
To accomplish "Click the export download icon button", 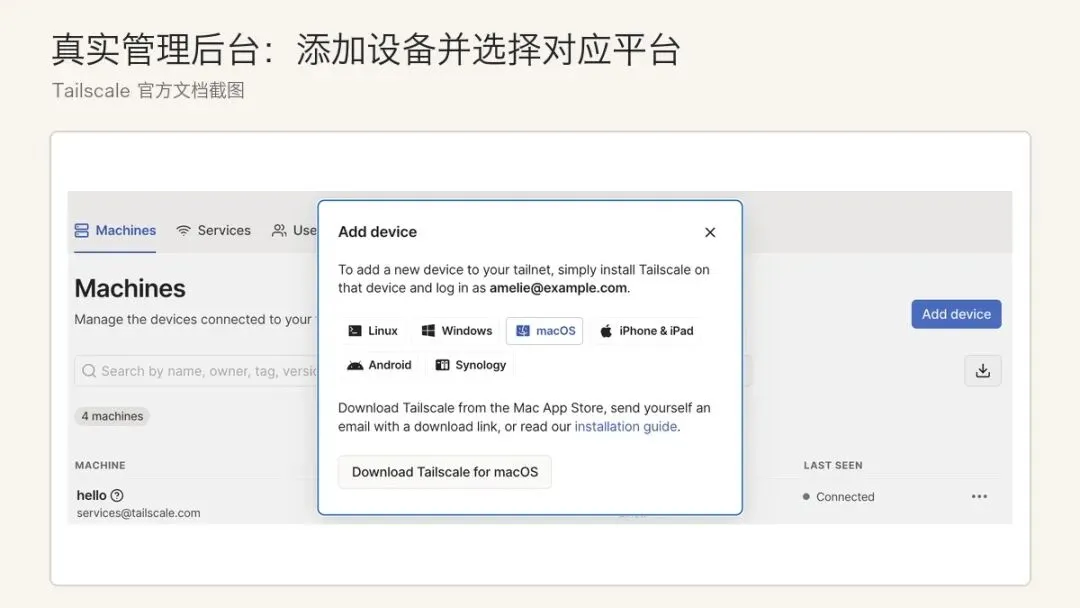I will point(983,371).
